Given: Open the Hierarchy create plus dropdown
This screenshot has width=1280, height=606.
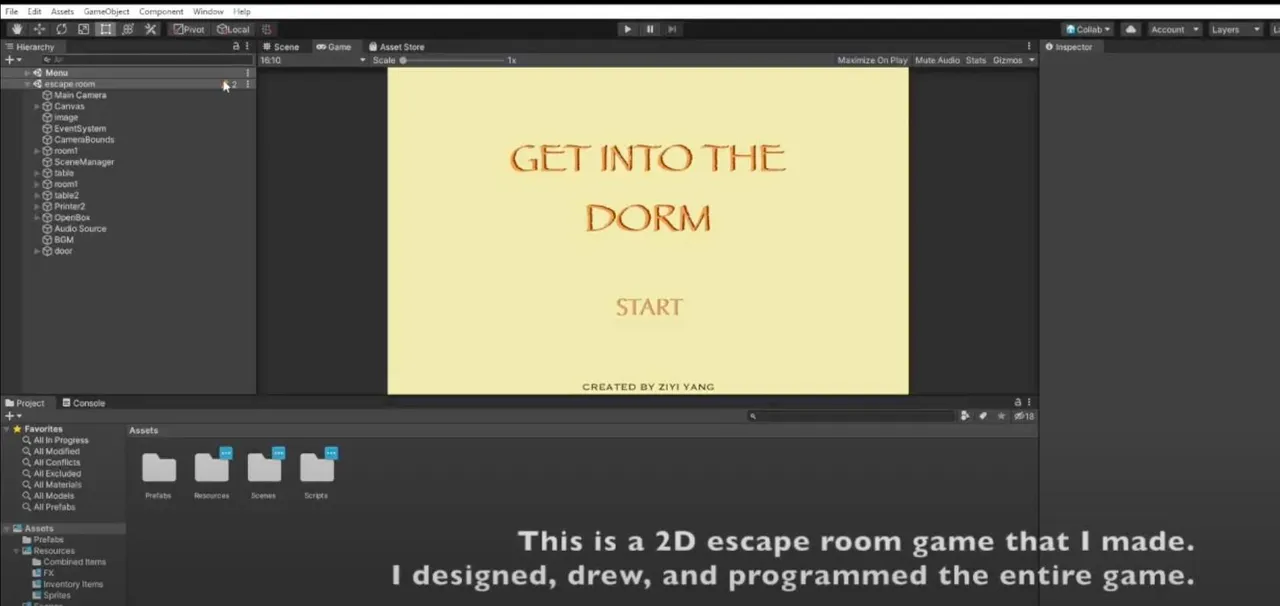Looking at the screenshot, I should click(x=13, y=60).
